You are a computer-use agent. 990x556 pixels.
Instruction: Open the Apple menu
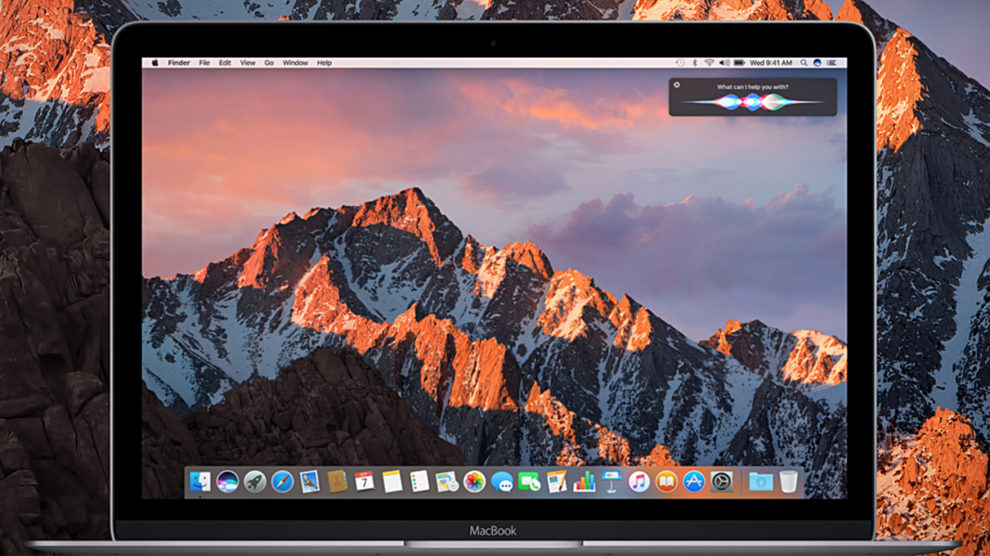coord(155,63)
